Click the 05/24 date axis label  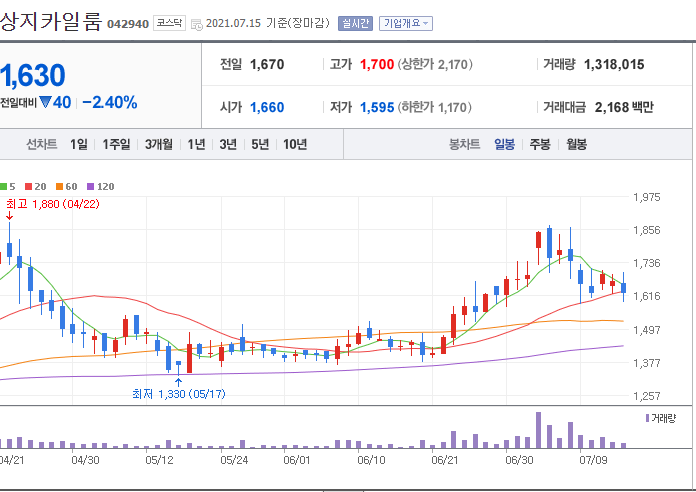[x=234, y=460]
